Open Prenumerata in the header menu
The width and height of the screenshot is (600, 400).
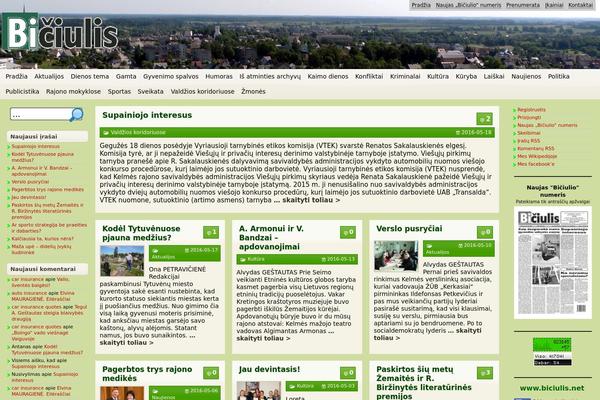(523, 5)
